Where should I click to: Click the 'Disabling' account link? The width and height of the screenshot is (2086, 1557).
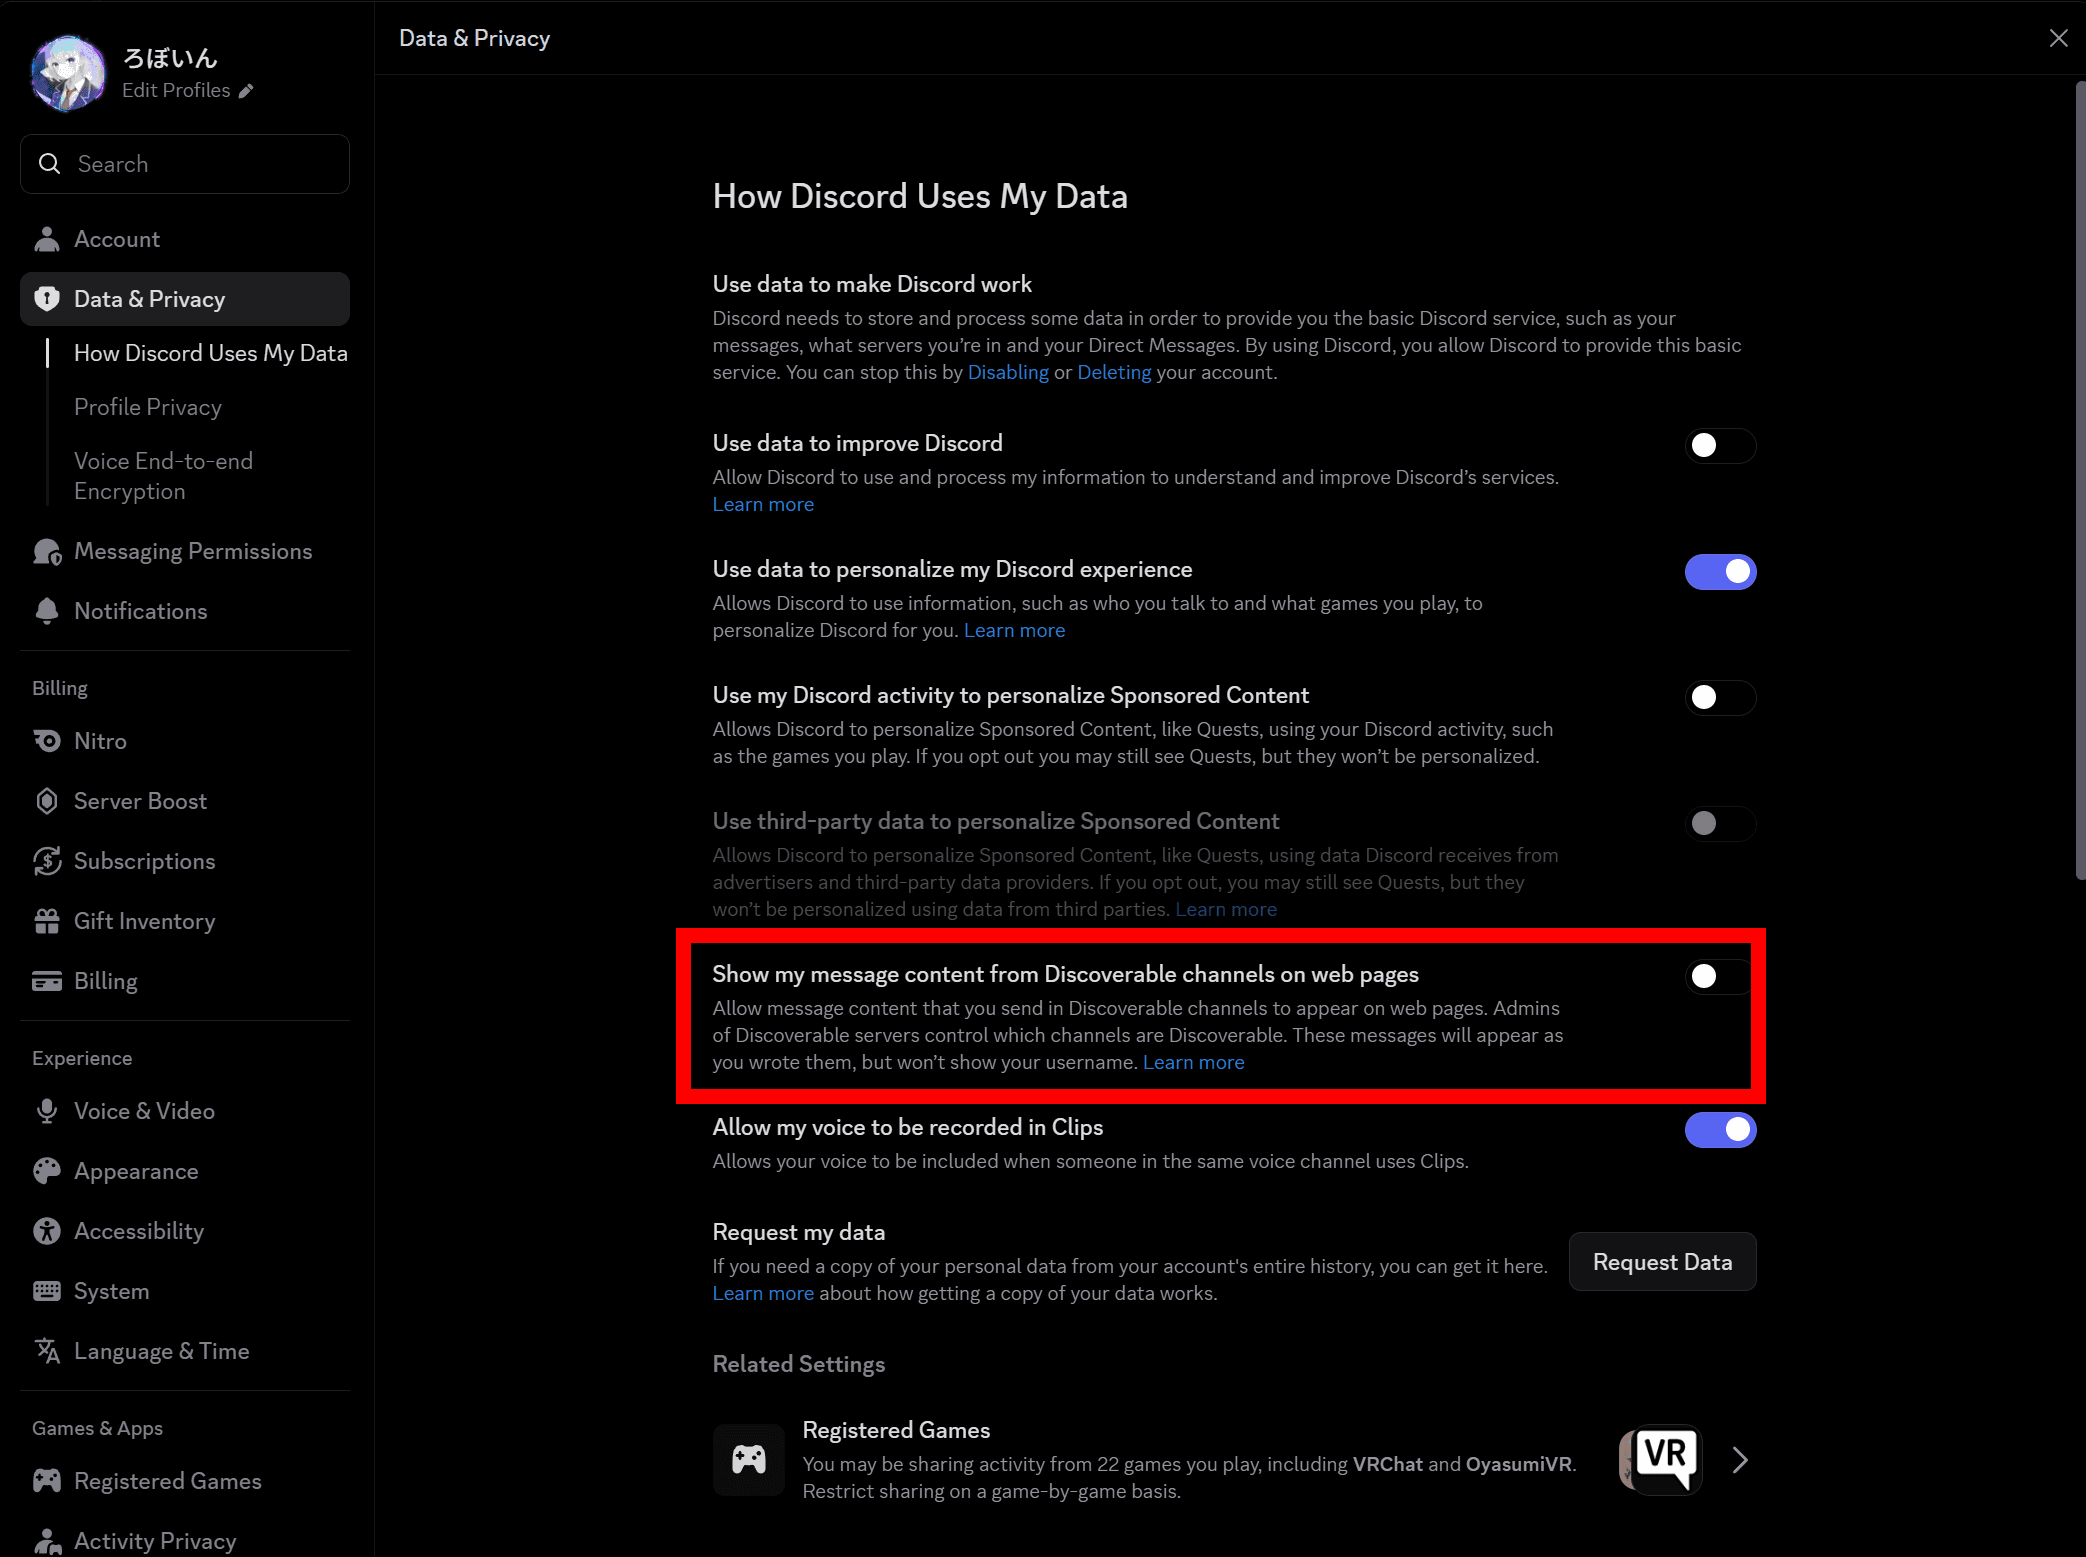[x=1008, y=372]
